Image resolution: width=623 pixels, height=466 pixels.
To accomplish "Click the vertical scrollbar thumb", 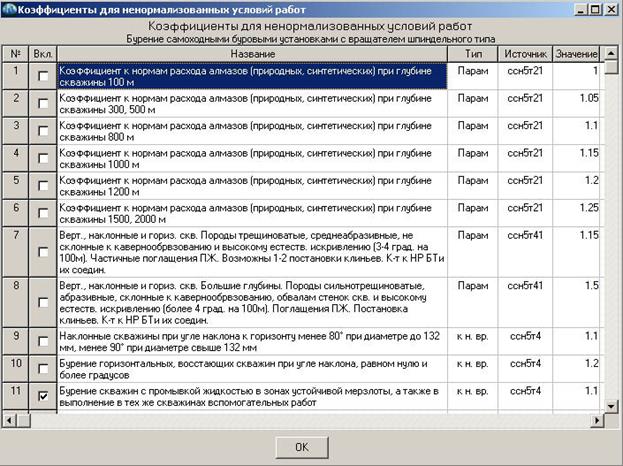I will [x=611, y=67].
